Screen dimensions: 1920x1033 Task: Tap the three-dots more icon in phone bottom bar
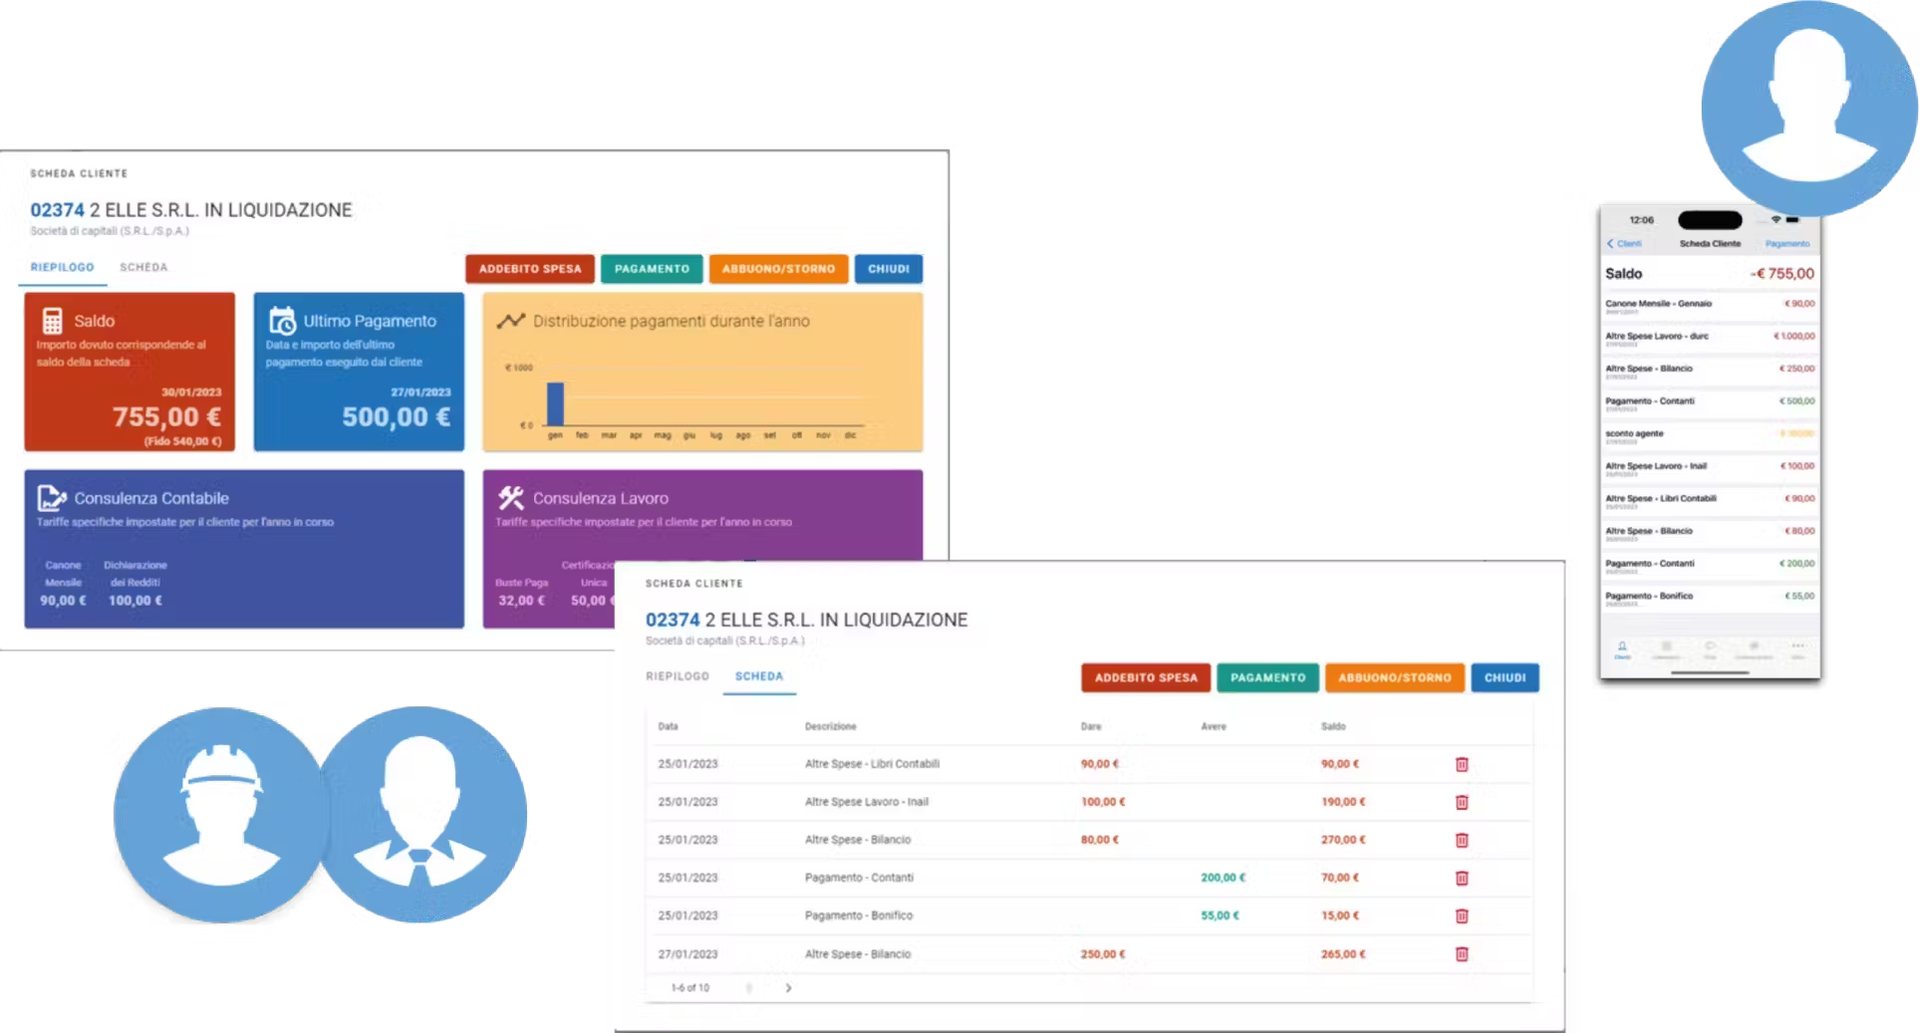(1798, 648)
